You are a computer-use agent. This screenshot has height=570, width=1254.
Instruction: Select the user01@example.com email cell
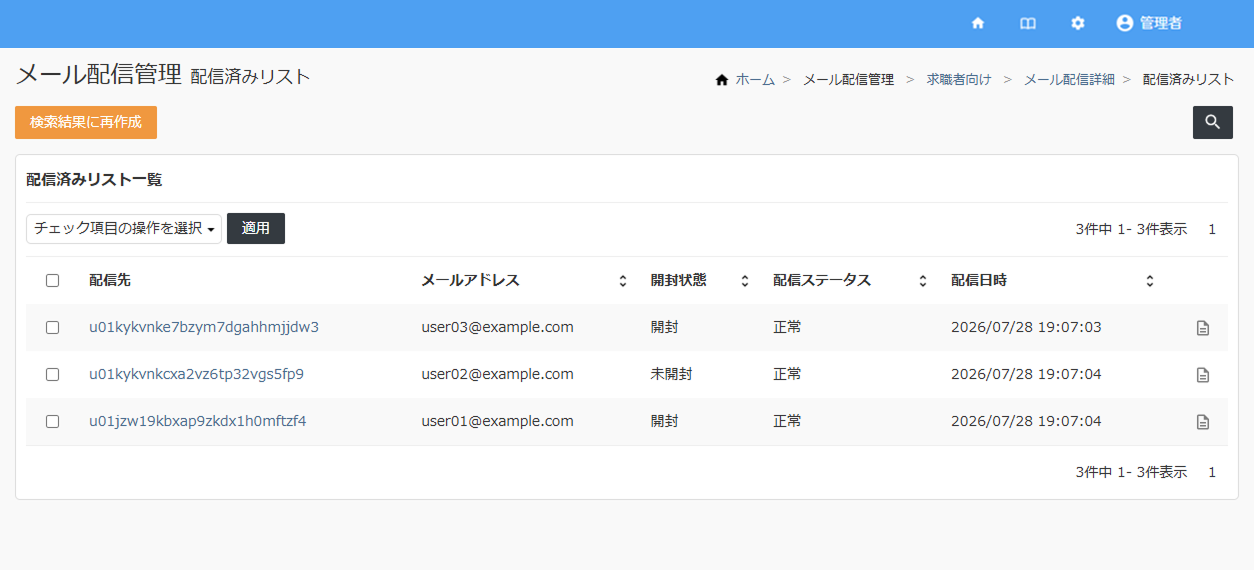point(497,421)
